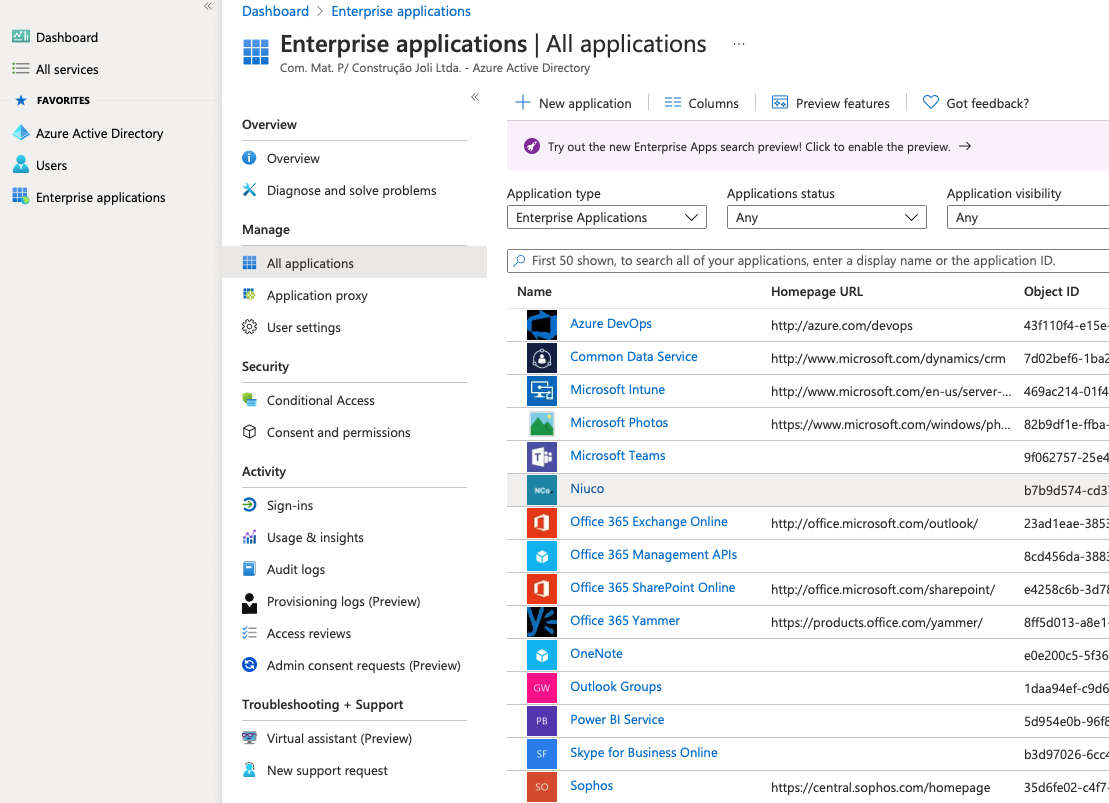Click the User settings gear icon

(249, 327)
